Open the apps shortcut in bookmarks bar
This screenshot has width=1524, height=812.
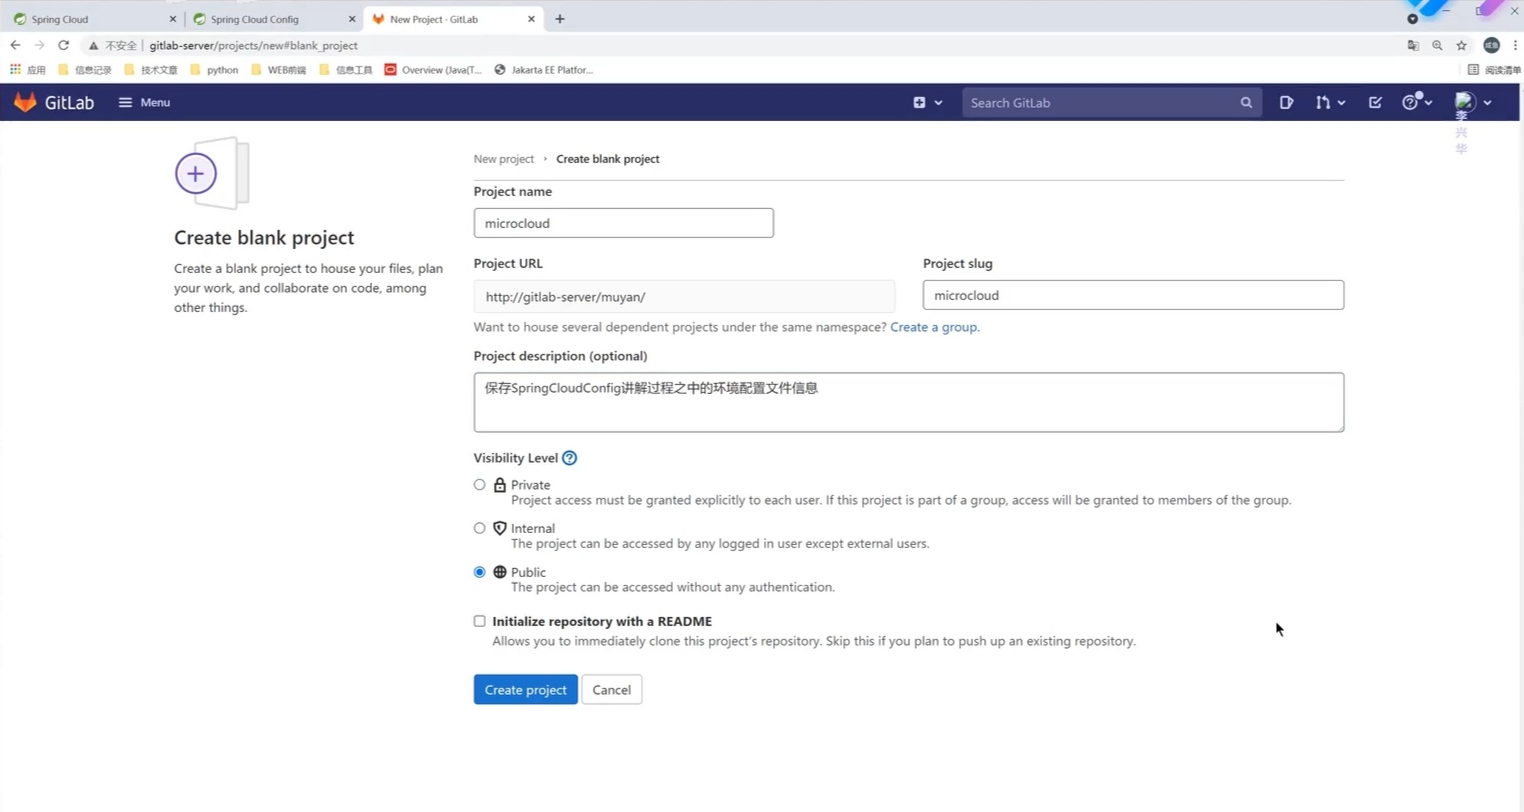pyautogui.click(x=28, y=70)
